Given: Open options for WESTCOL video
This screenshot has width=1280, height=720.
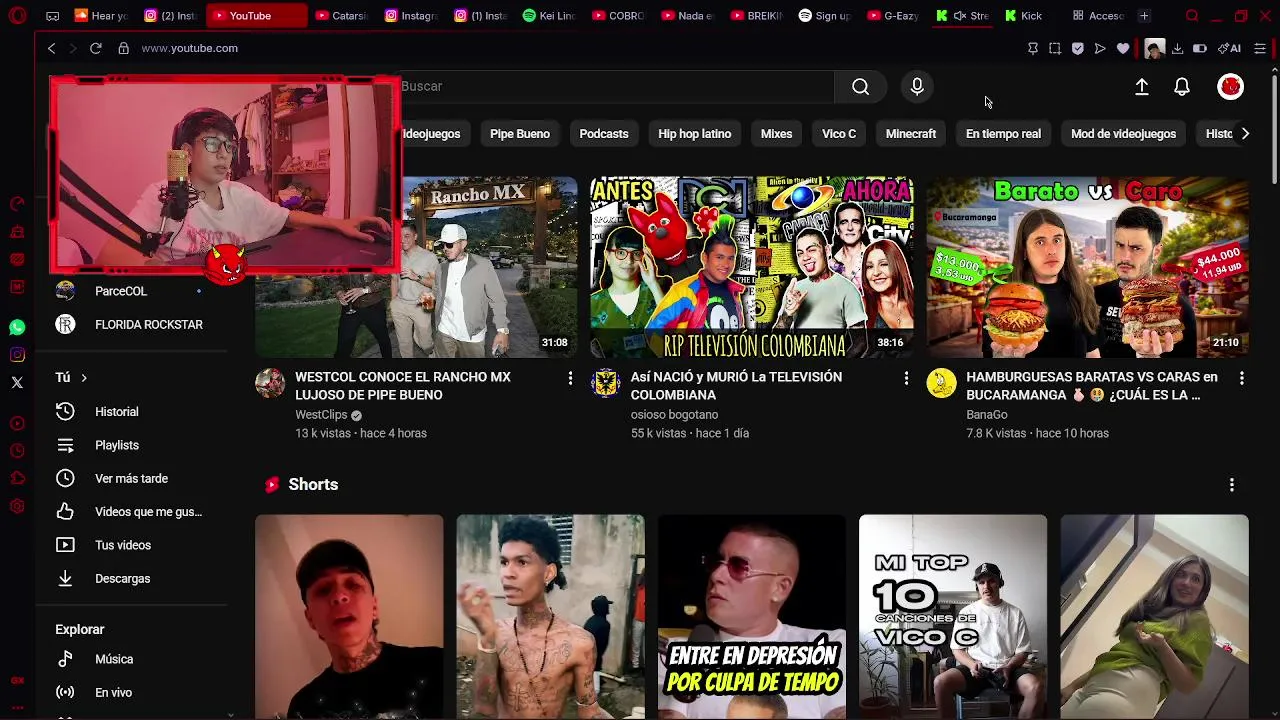Looking at the screenshot, I should 570,378.
